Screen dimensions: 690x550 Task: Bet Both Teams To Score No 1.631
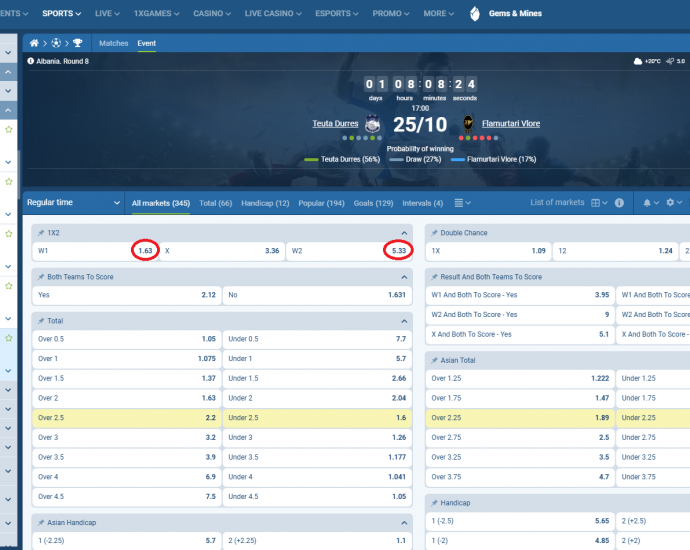tap(317, 295)
